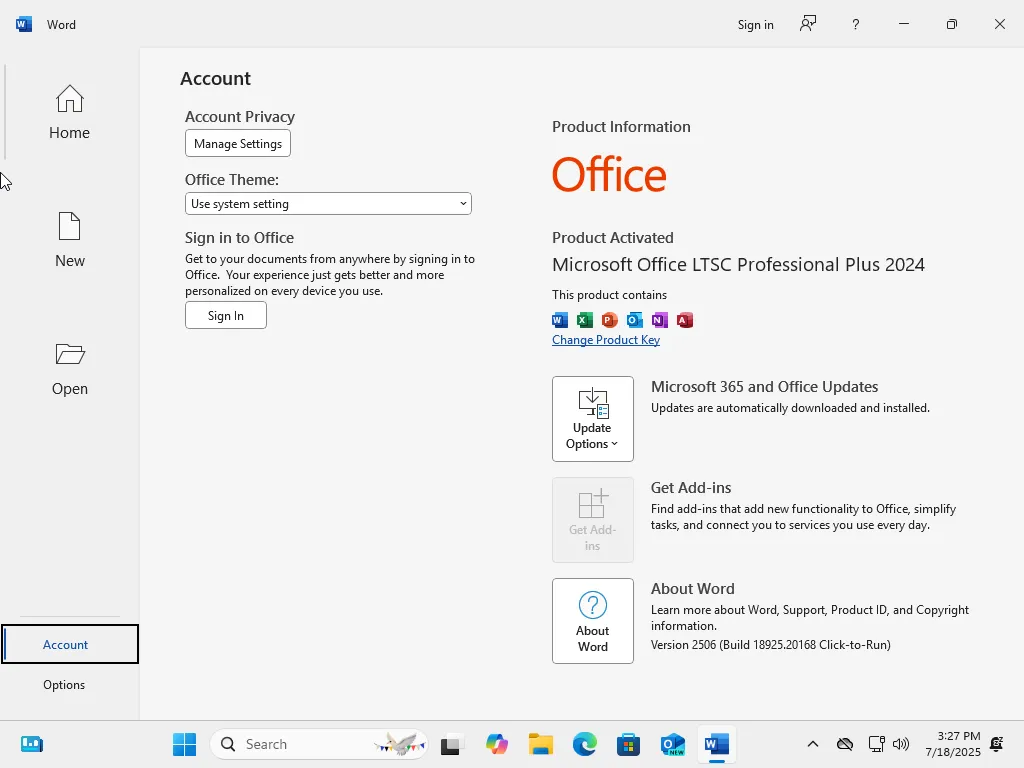Viewport: 1024px width, 768px height.
Task: Click the Account Privacy heading
Action: point(240,117)
